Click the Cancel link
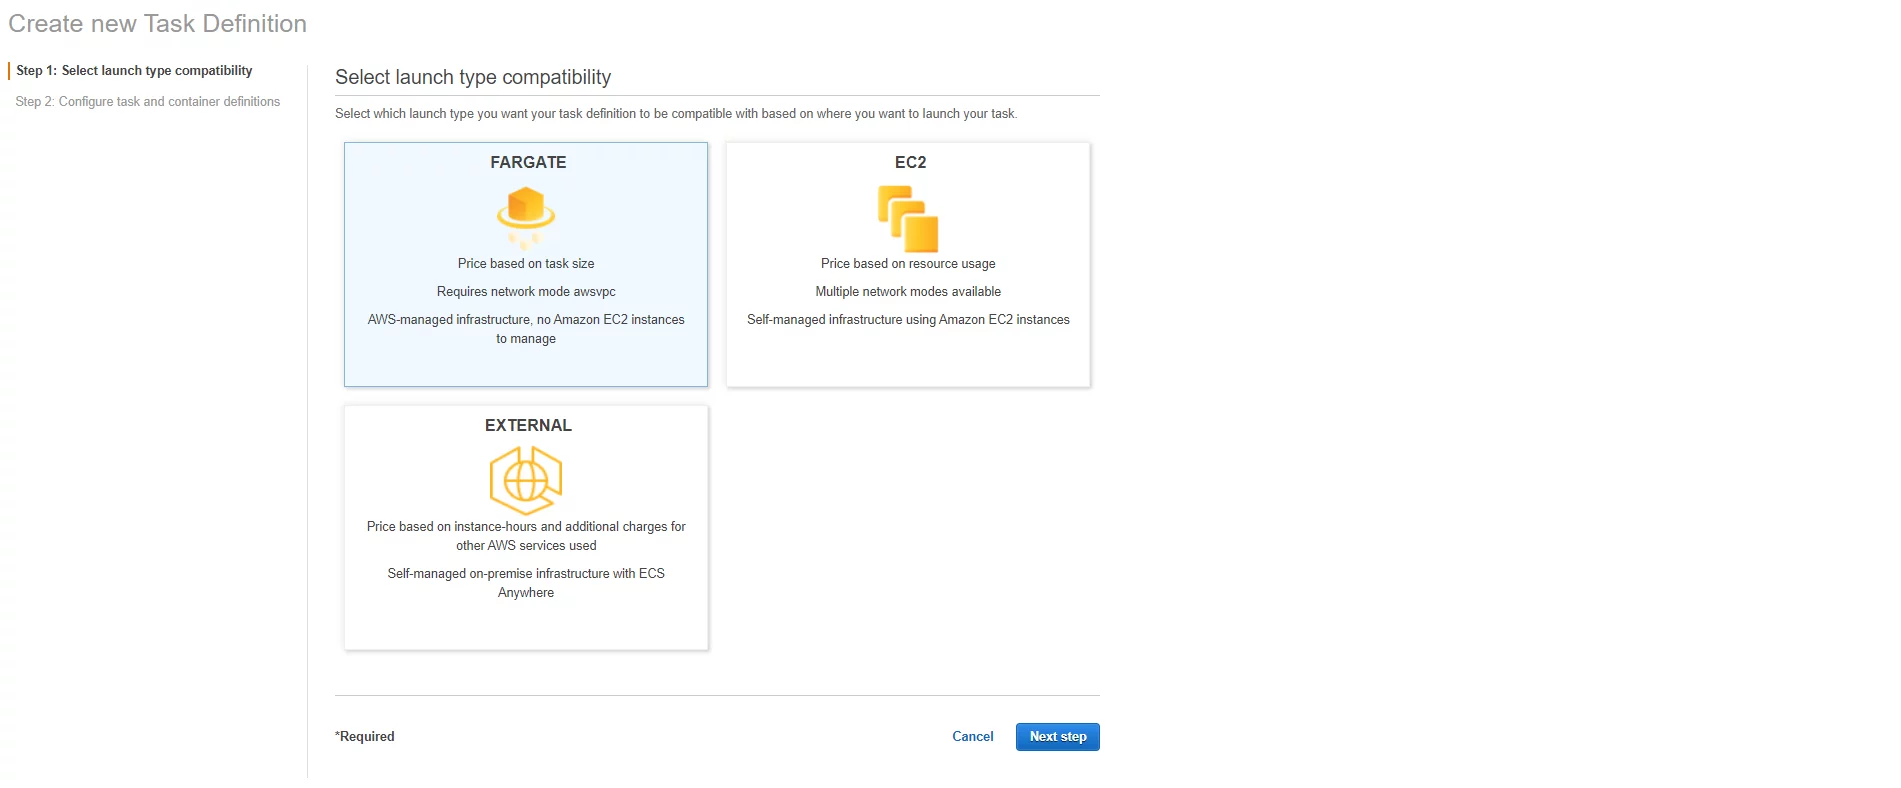This screenshot has height=788, width=1901. [973, 736]
